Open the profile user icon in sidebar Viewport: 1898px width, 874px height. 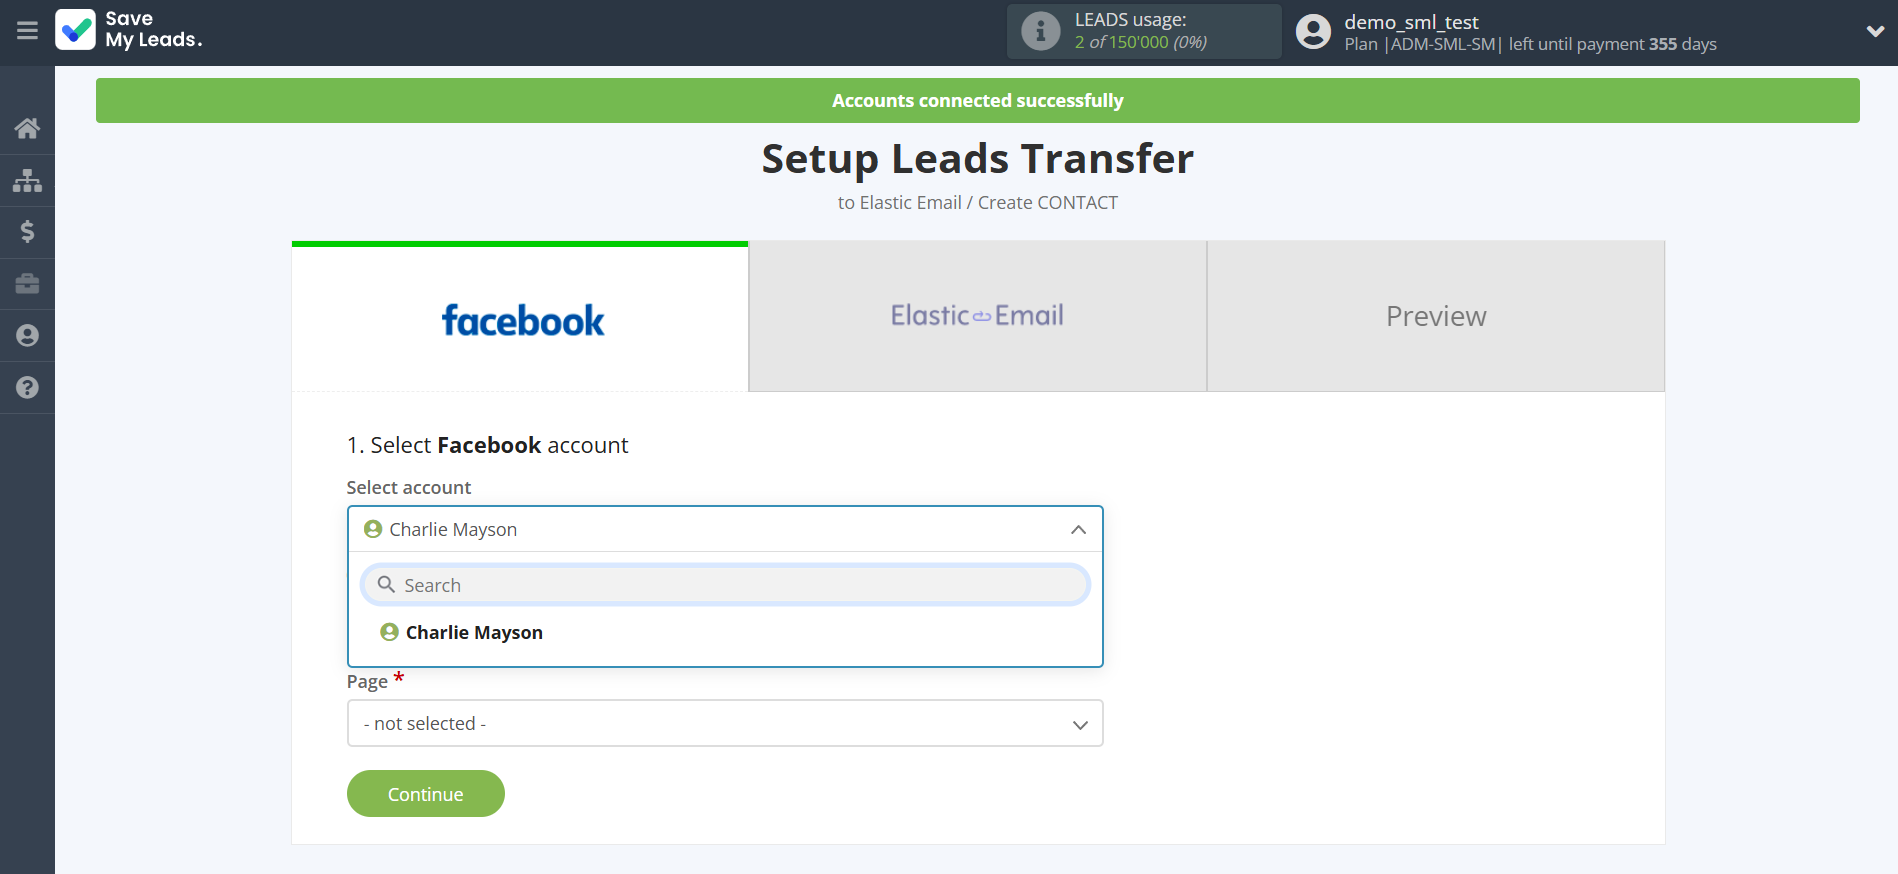tap(27, 336)
